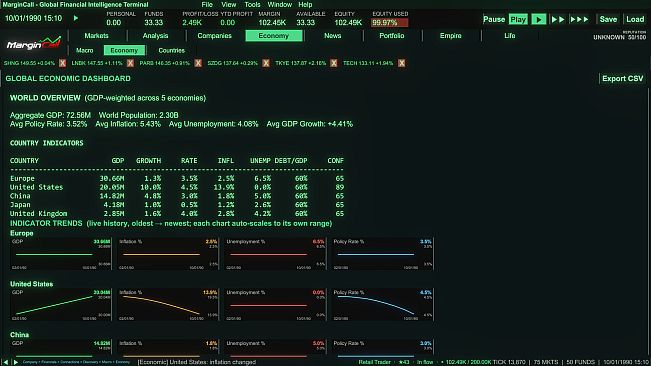Open the Europe Policy Rate % chart
This screenshot has height=366, width=651.
(382, 254)
